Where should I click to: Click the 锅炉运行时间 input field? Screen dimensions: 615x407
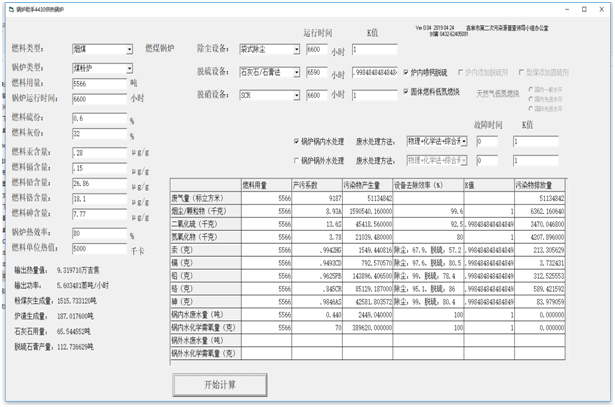tap(100, 99)
